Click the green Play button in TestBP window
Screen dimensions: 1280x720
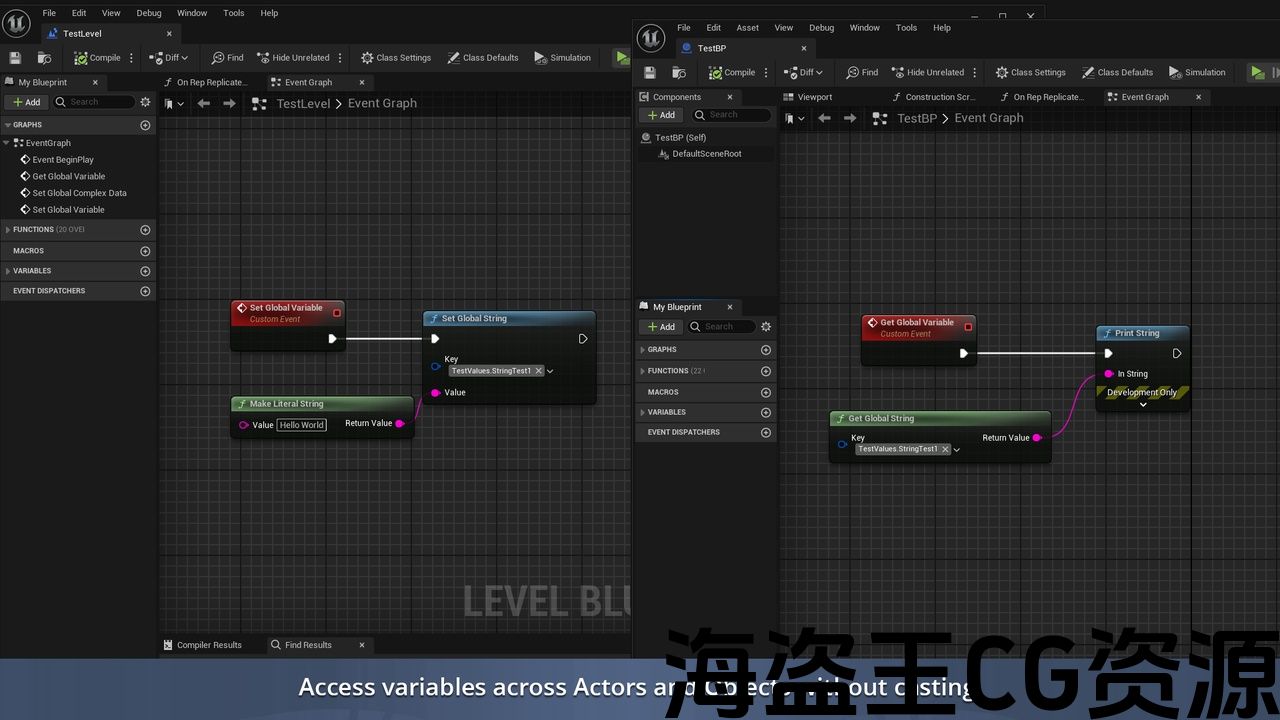[x=1257, y=72]
